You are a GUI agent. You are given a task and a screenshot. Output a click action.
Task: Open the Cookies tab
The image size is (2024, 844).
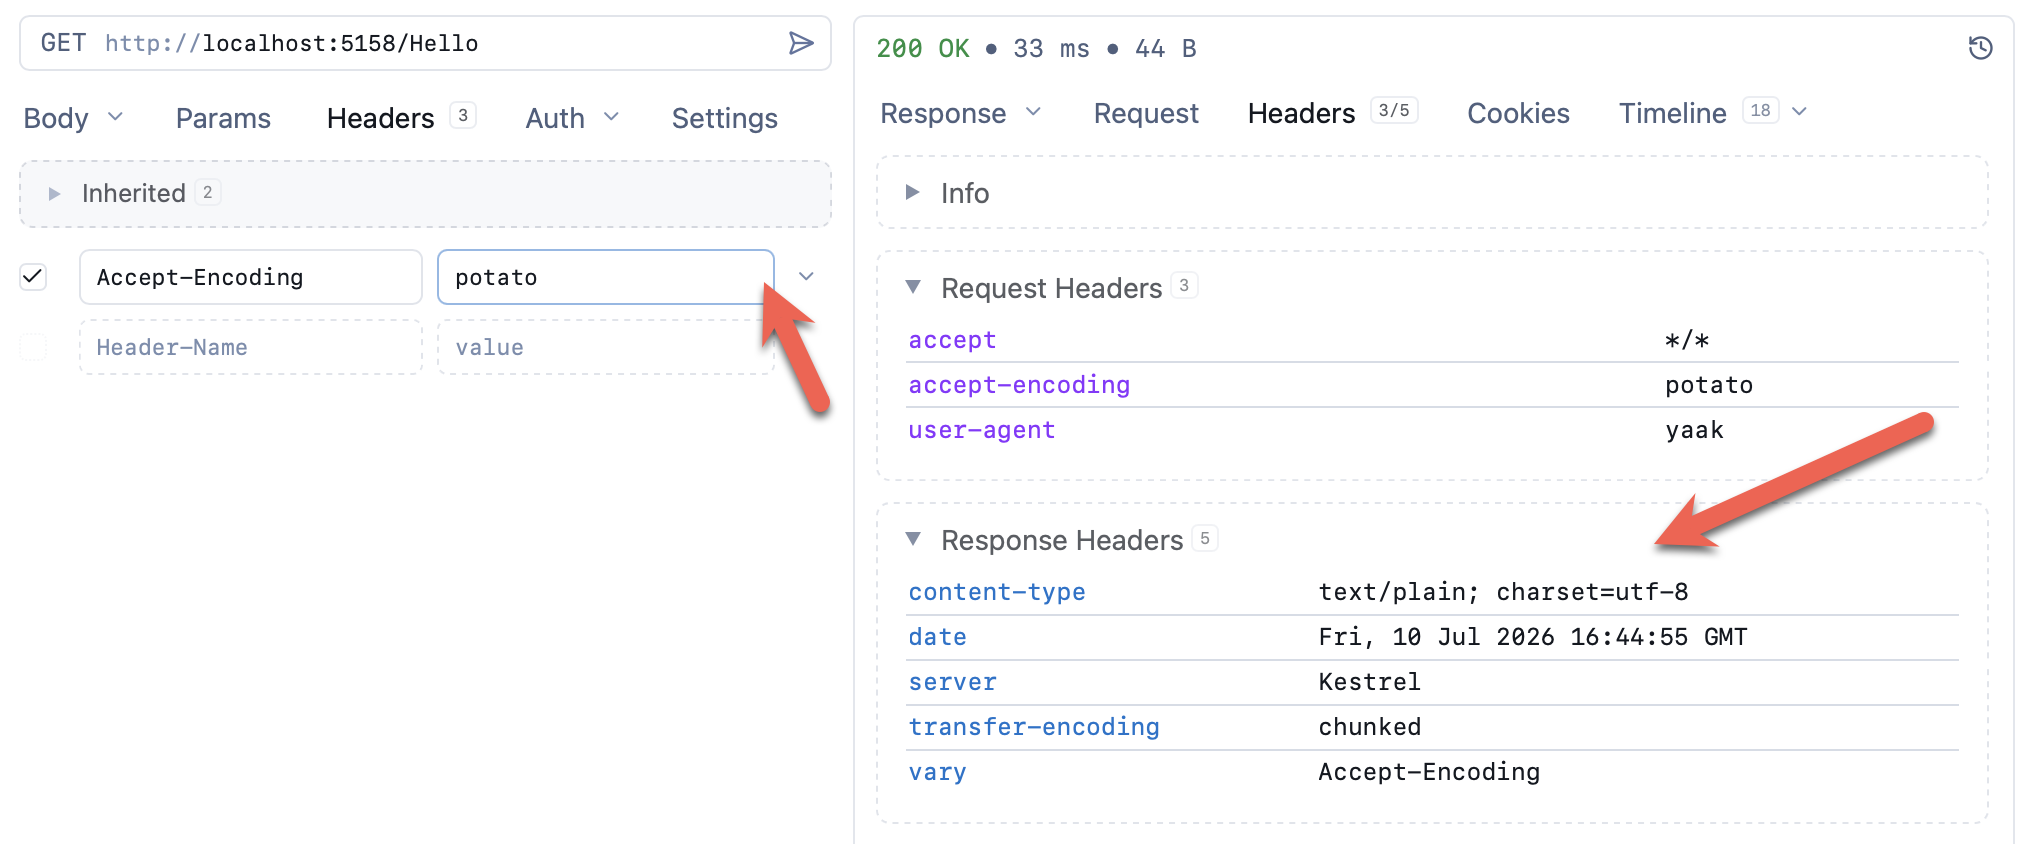pyautogui.click(x=1518, y=113)
